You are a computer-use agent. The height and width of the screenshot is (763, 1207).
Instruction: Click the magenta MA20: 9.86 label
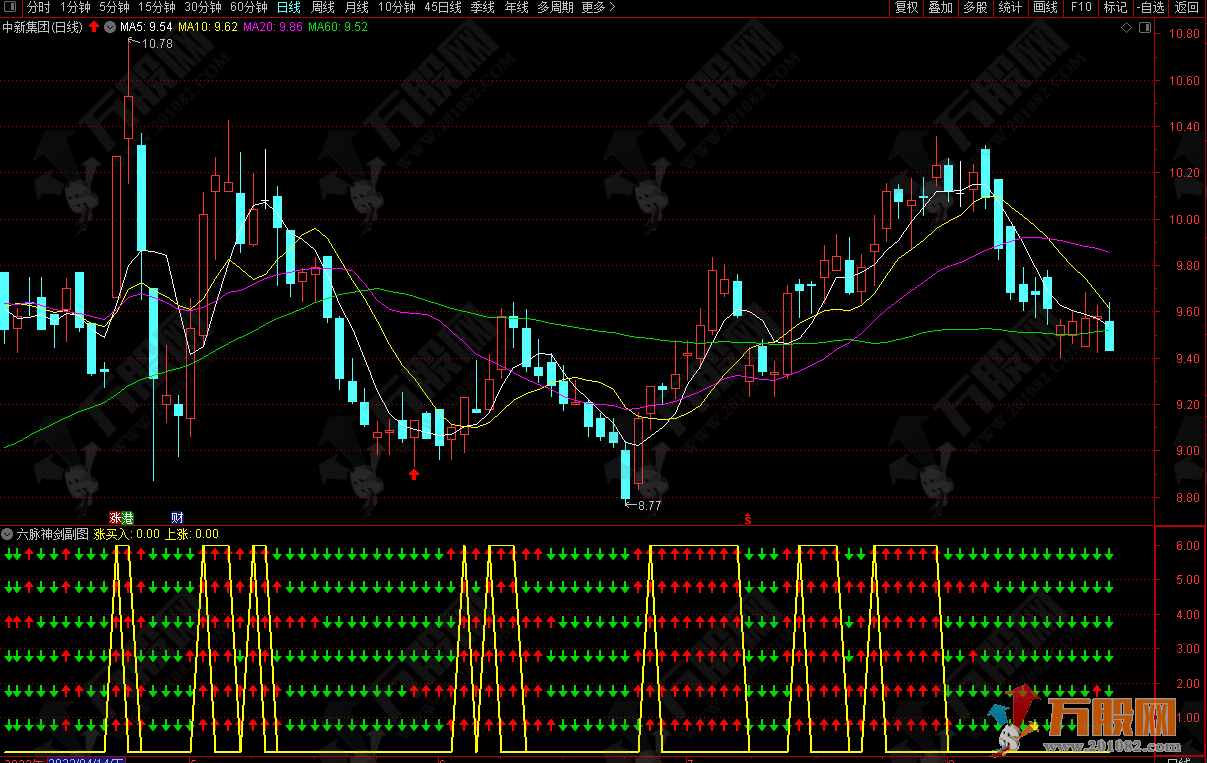(x=272, y=27)
